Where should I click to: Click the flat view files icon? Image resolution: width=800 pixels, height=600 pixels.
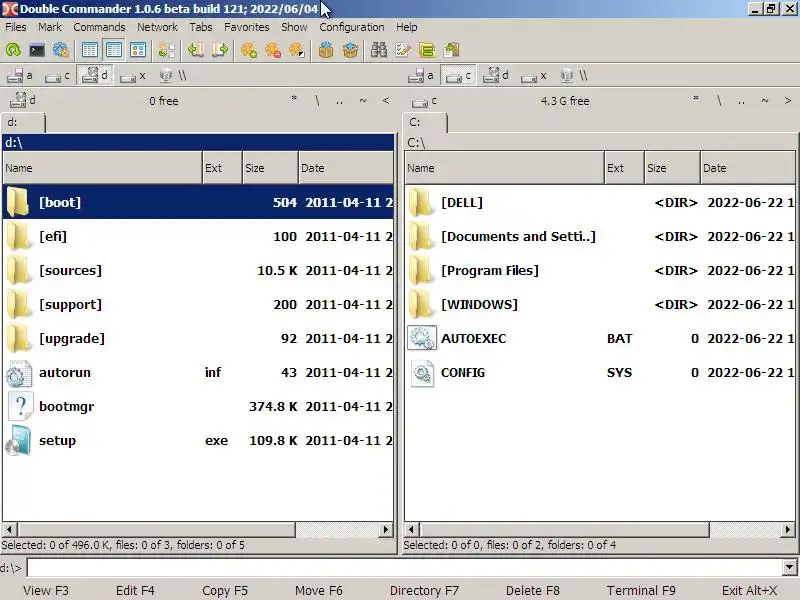pos(166,50)
